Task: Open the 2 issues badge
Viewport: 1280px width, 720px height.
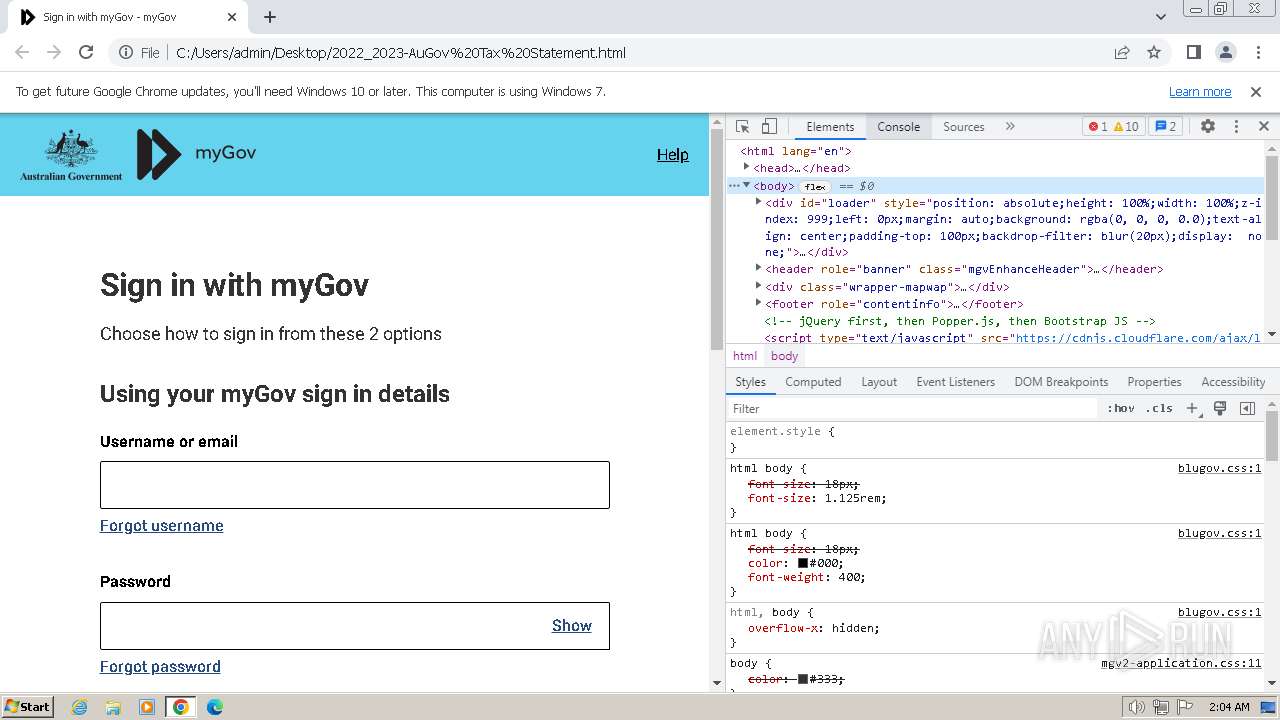Action: point(1165,127)
